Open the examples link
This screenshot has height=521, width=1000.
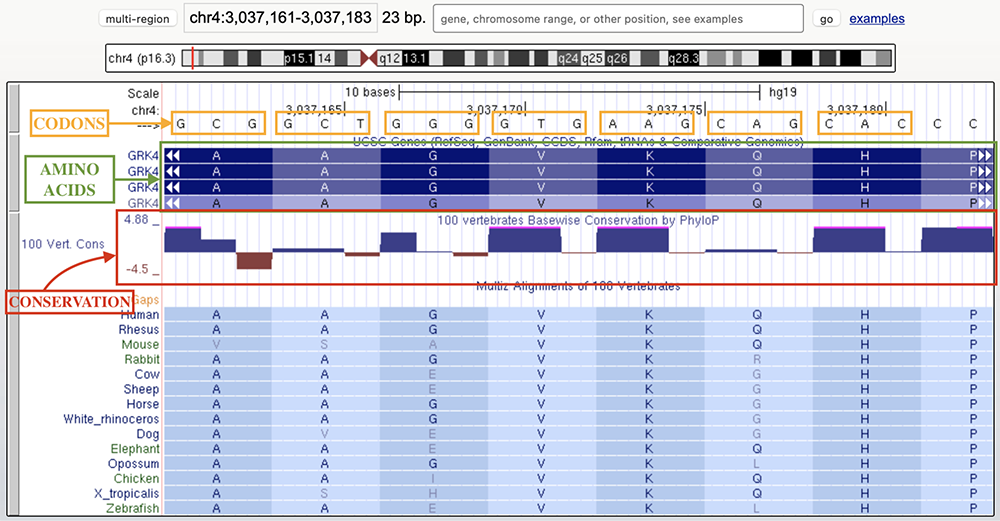pyautogui.click(x=876, y=19)
